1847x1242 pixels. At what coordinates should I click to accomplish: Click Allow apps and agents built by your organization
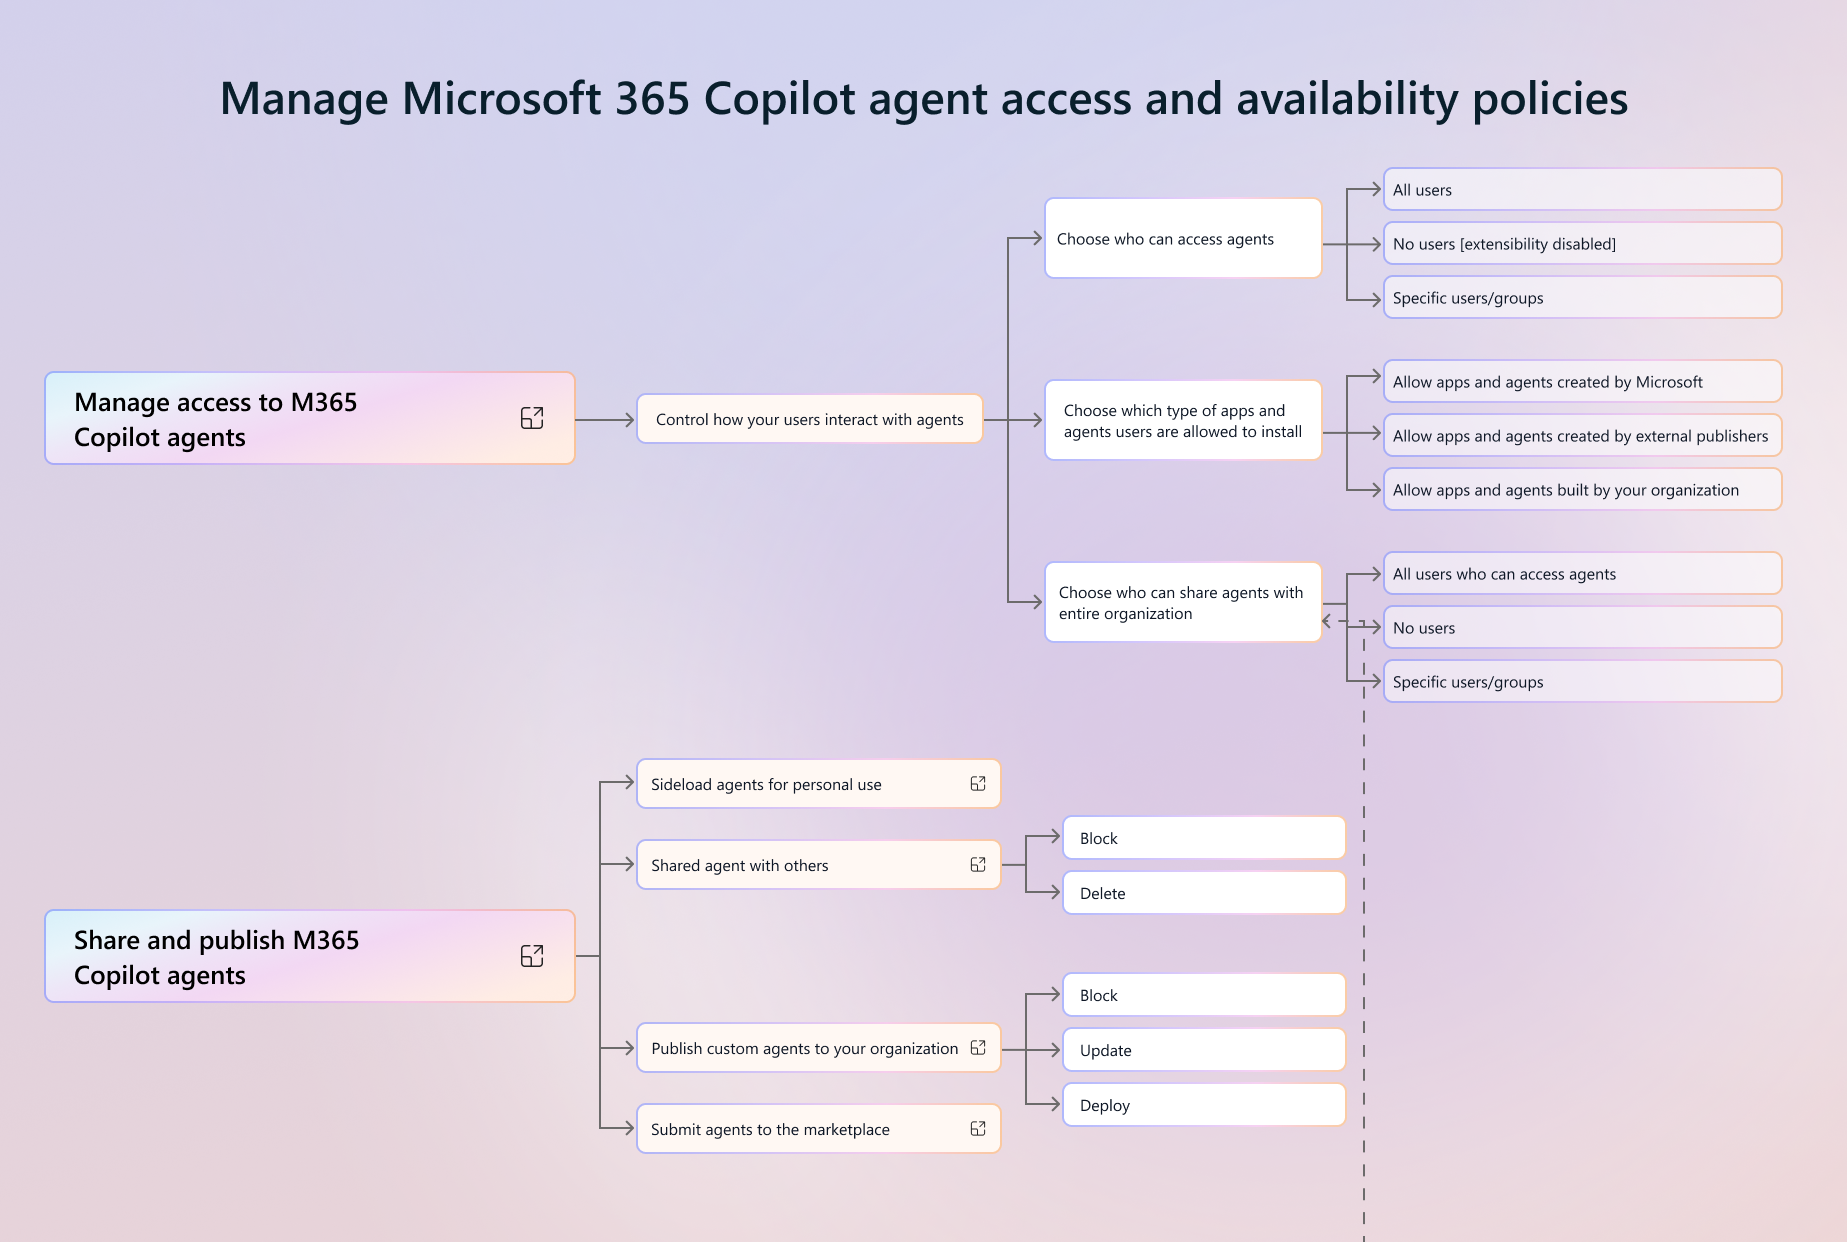pyautogui.click(x=1581, y=490)
